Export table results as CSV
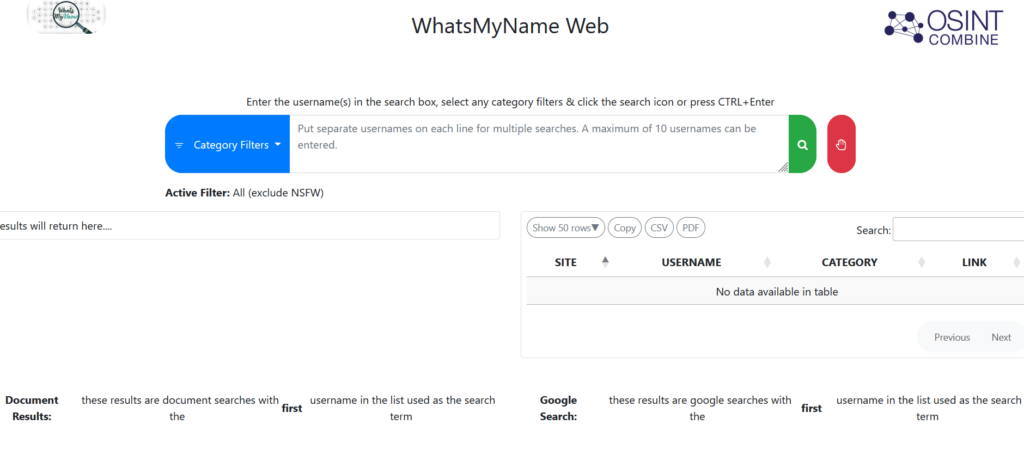Image resolution: width=1024 pixels, height=474 pixels. click(659, 228)
